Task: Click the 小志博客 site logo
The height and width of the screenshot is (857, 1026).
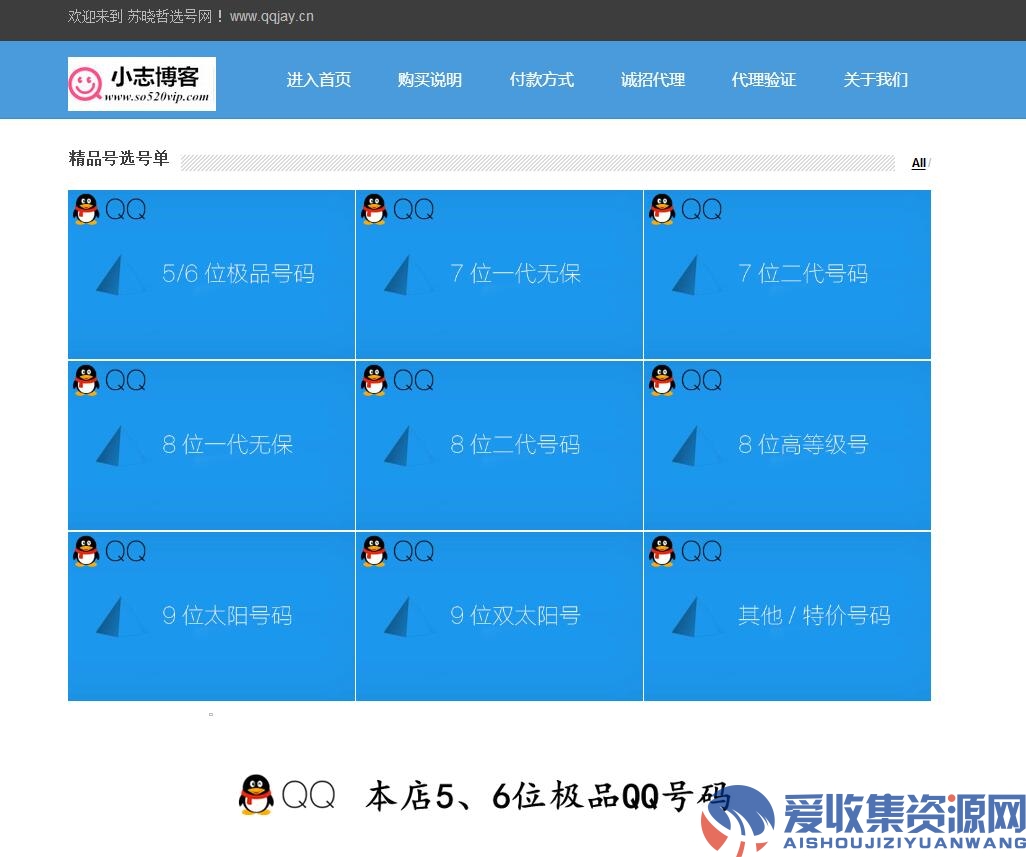Action: [142, 84]
